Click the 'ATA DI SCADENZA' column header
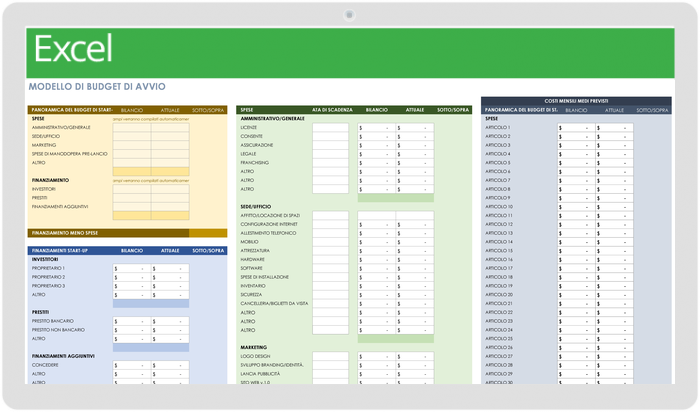Image resolution: width=700 pixels, height=412 pixels. [x=332, y=110]
